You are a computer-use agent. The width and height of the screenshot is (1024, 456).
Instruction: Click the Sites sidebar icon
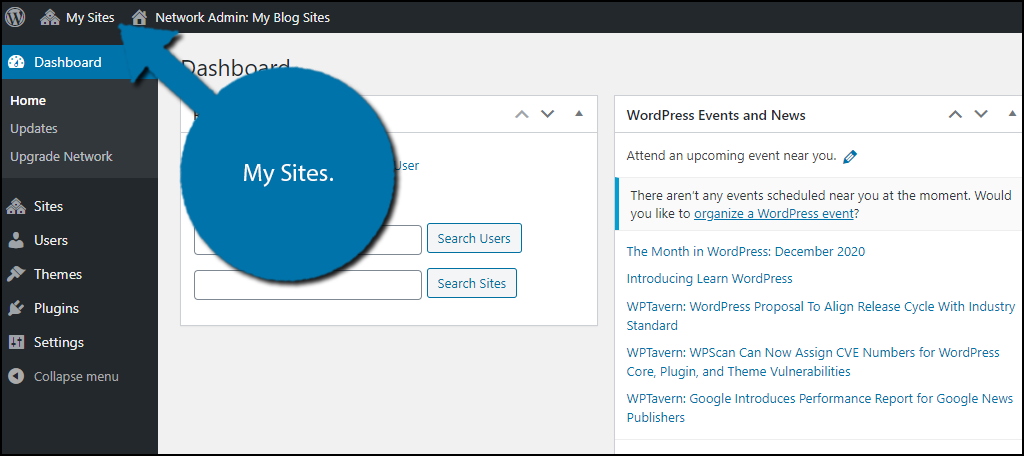(16, 206)
